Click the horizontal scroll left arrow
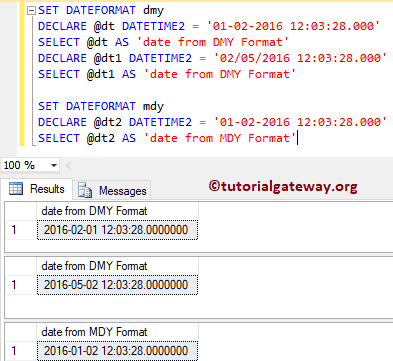Viewport: 393px width, 361px height. point(68,165)
